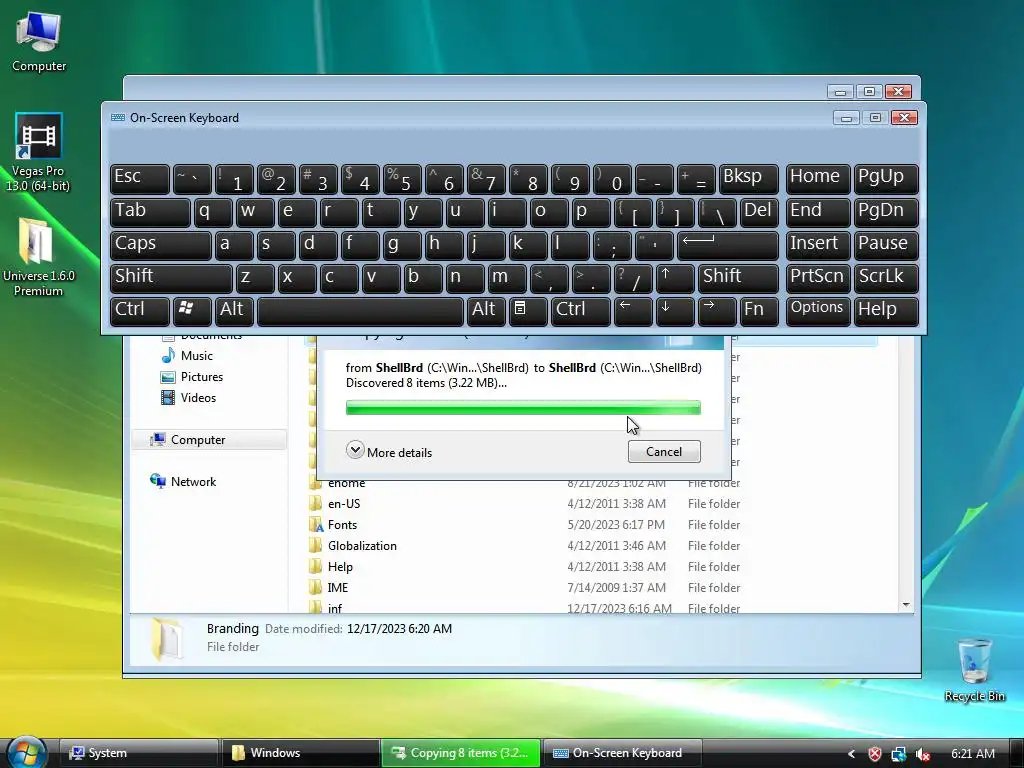
Task: Click the Enter arrow key on keyboard
Action: (728, 246)
